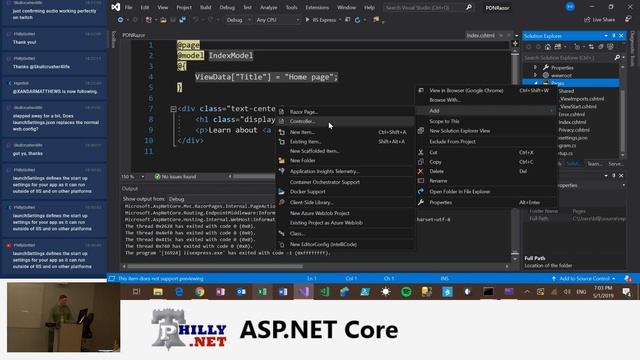The height and width of the screenshot is (360, 640).
Task: Choose New Scaffolded Item in Add submenu
Action: [x=345, y=151]
